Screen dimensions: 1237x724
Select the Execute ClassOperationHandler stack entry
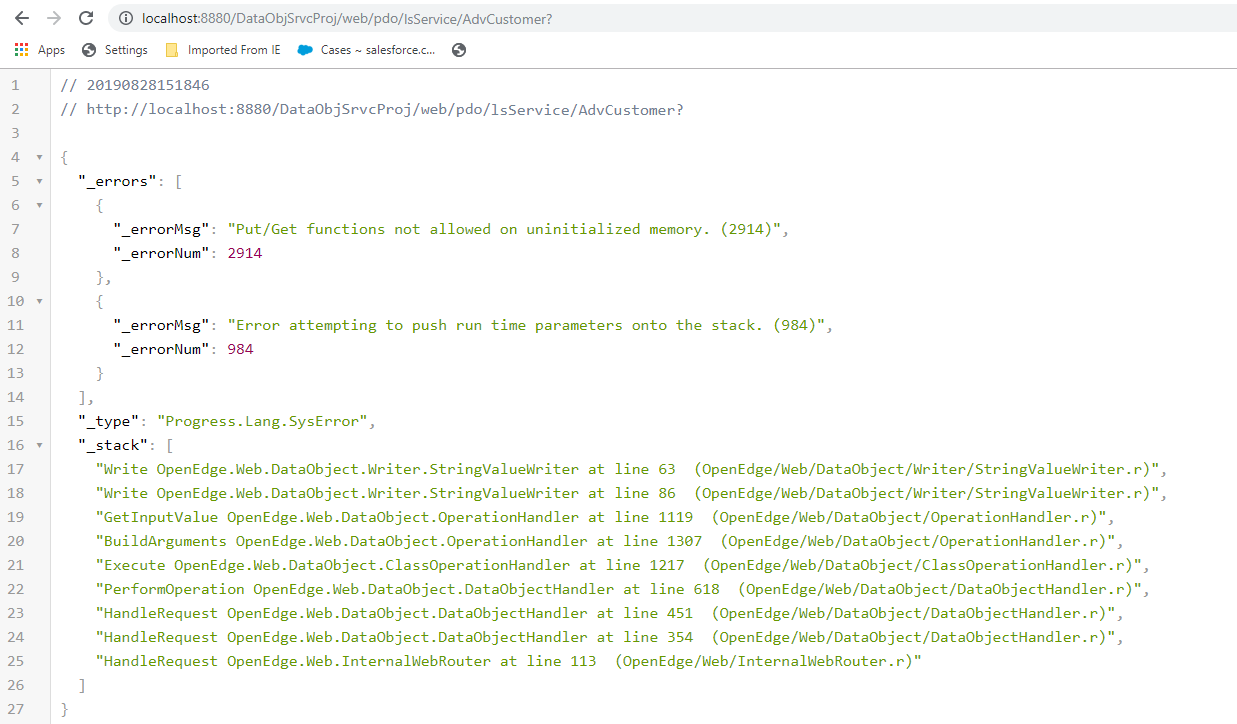point(619,565)
